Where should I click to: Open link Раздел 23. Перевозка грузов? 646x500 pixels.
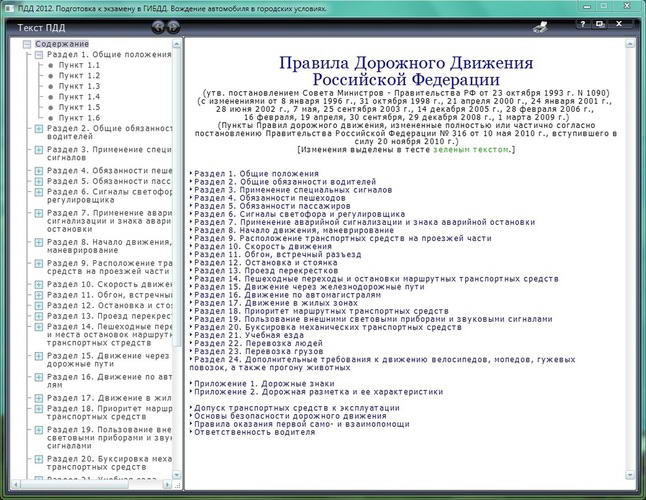coord(259,351)
